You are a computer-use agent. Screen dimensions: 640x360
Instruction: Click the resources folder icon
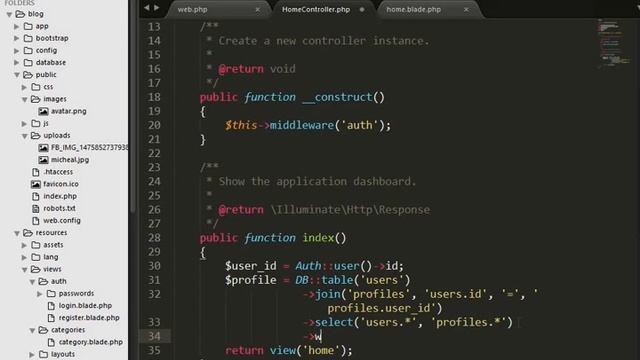tap(28, 233)
